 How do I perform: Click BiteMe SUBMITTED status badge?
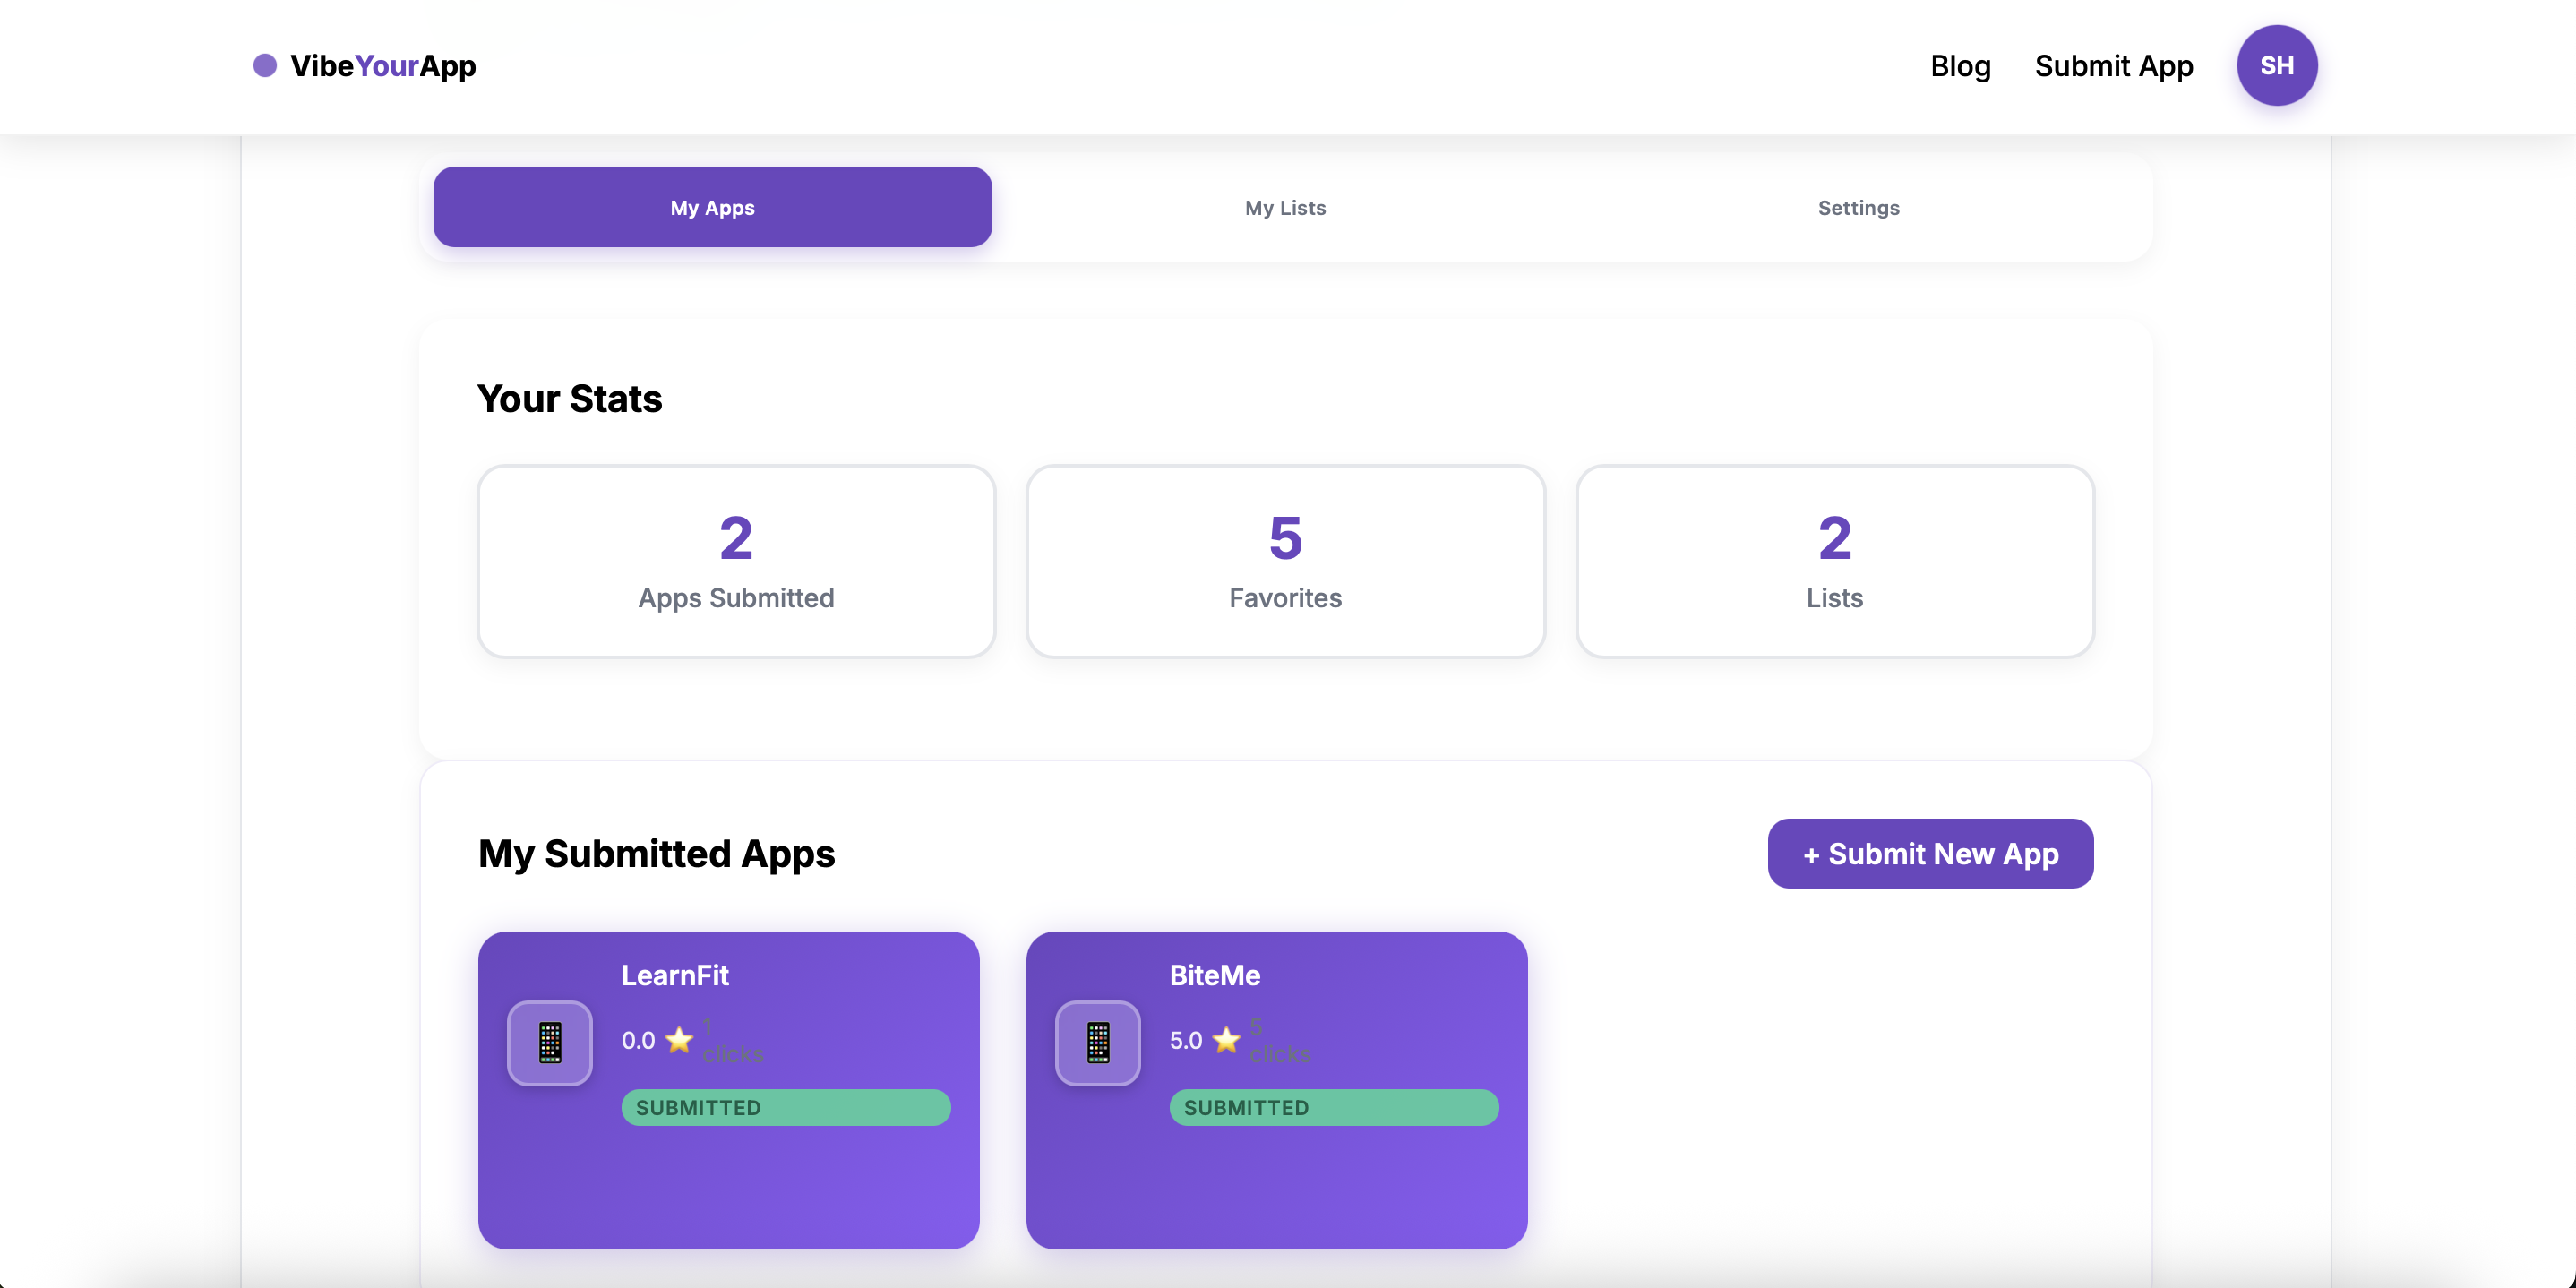[x=1333, y=1107]
